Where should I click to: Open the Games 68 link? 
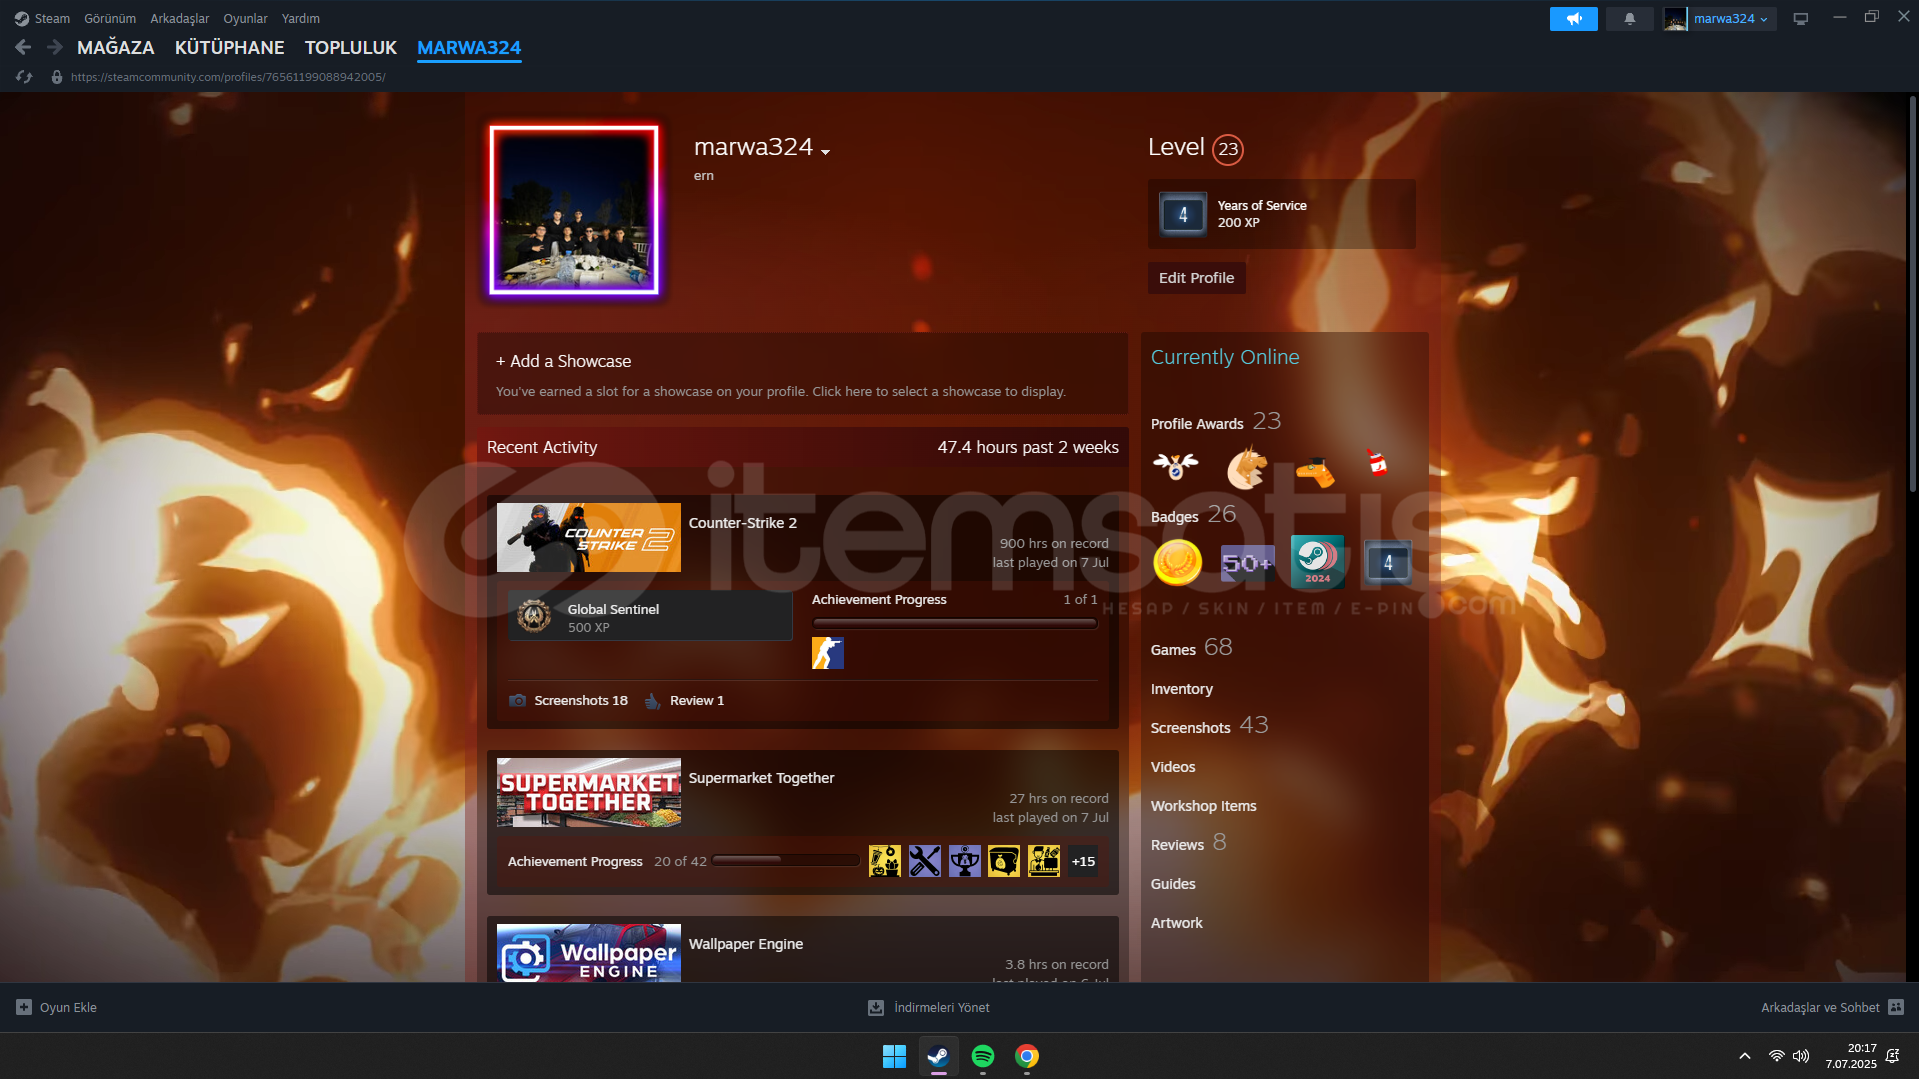point(1192,648)
